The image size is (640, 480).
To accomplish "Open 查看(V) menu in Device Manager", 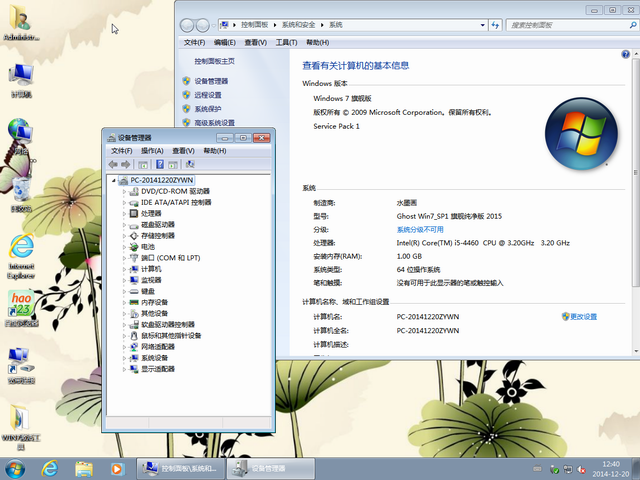I will click(183, 151).
